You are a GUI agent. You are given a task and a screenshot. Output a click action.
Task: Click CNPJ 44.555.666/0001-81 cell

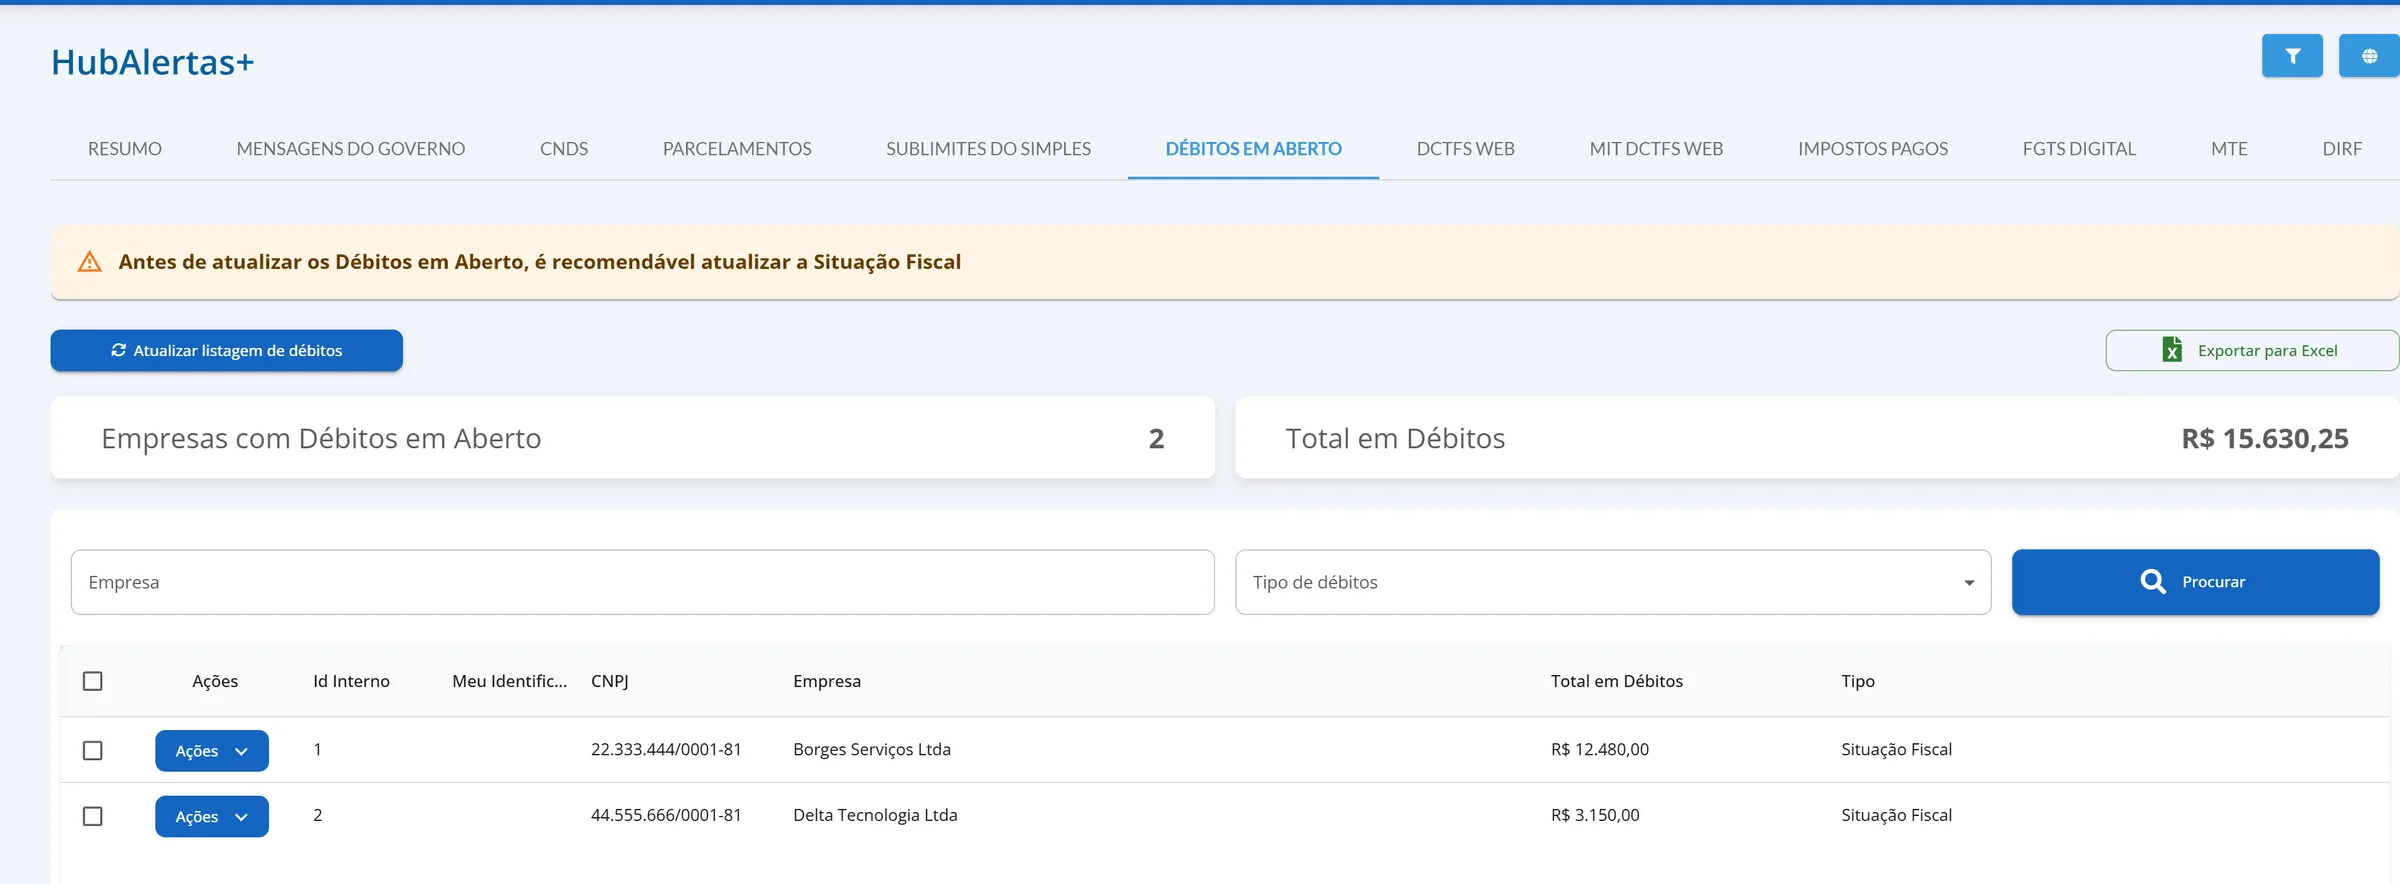(x=666, y=816)
